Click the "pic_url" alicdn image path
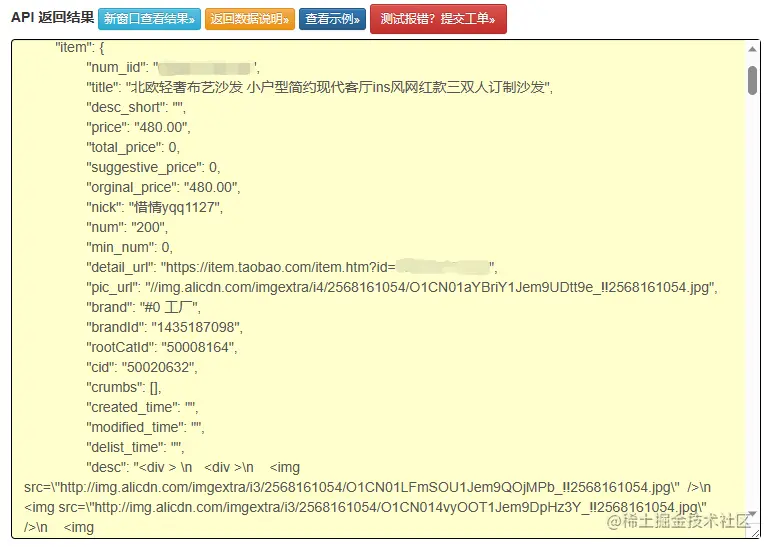The width and height of the screenshot is (768, 547). pos(402,287)
